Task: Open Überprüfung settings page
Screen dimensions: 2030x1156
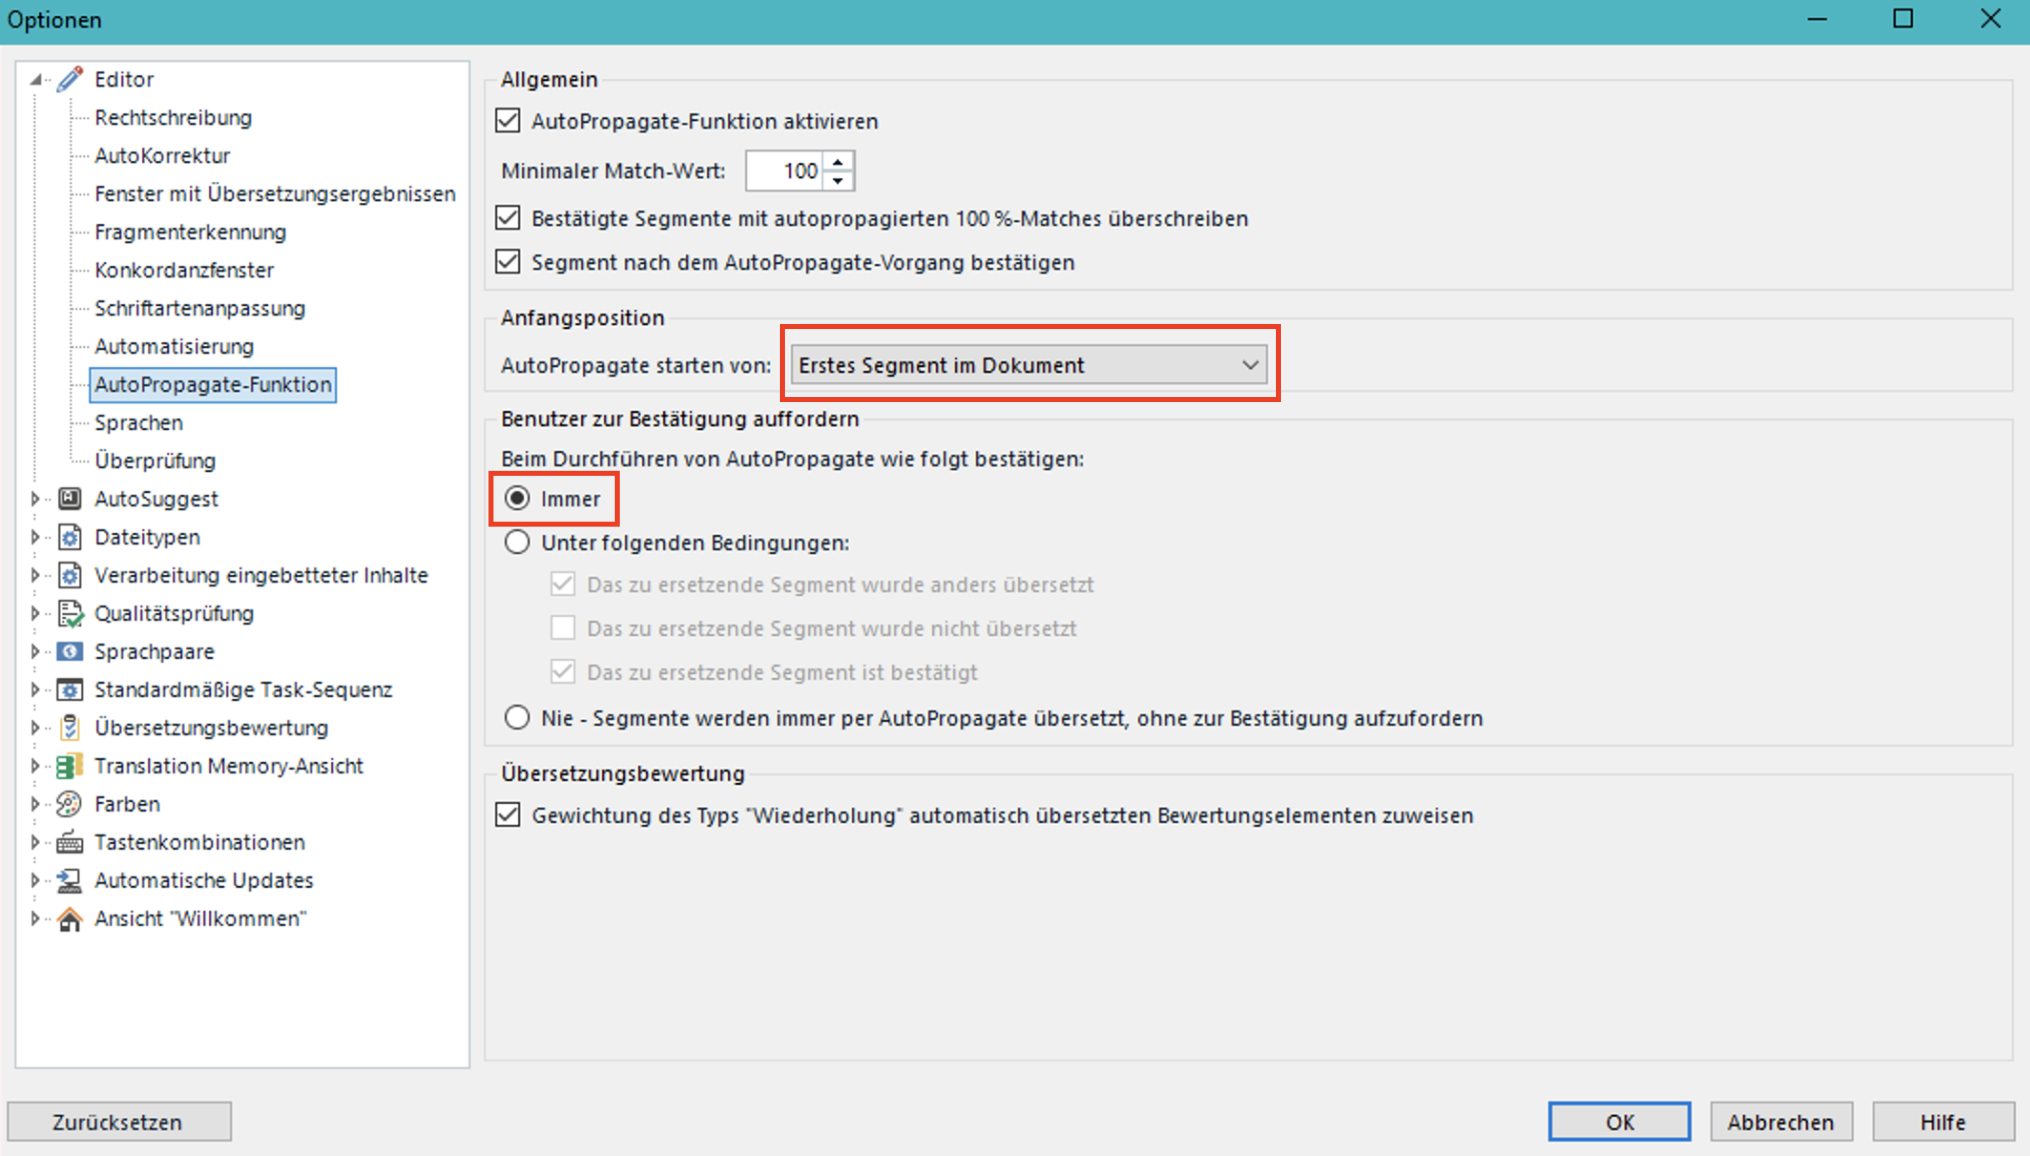Action: point(155,460)
